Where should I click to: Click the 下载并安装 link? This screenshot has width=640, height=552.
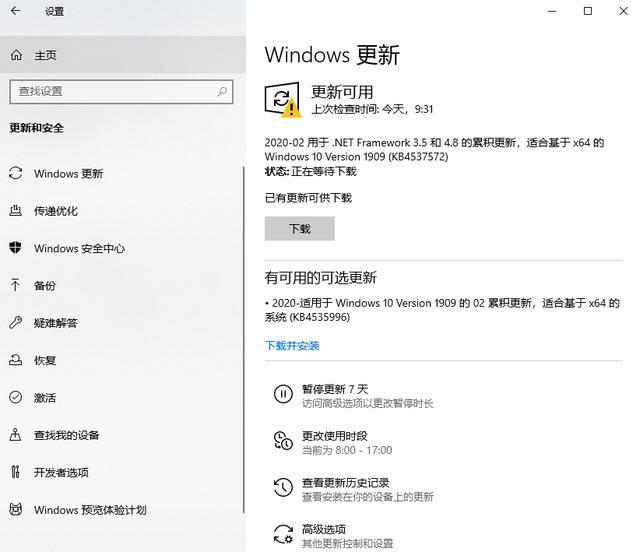point(292,346)
